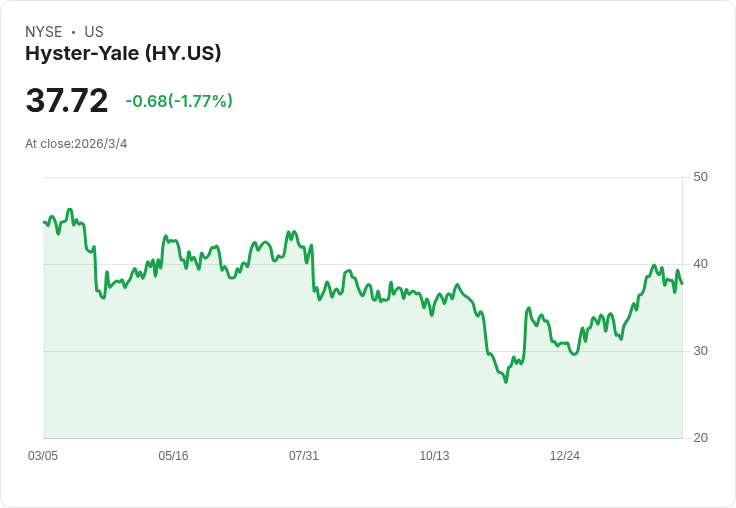Select the 12/24 date on x-axis
This screenshot has width=736, height=508.
pos(565,456)
